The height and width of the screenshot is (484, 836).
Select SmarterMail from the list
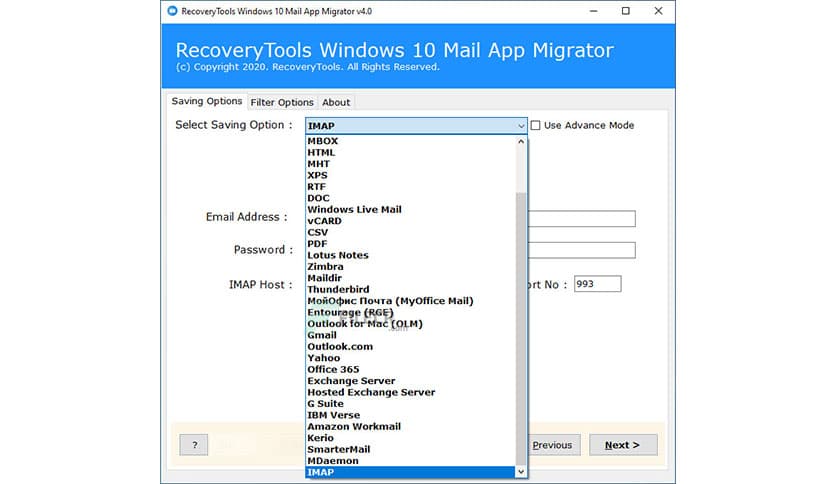411,449
